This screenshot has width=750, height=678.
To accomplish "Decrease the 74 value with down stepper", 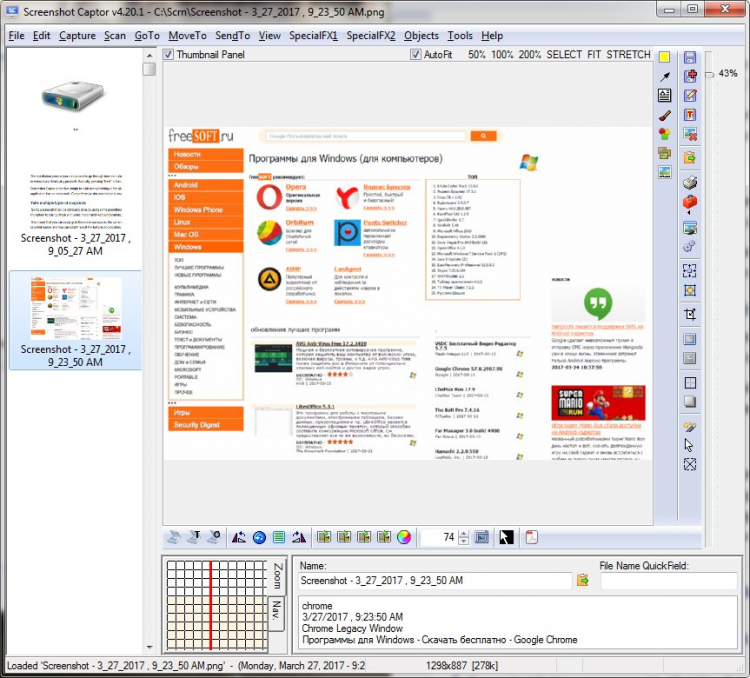I will point(463,541).
